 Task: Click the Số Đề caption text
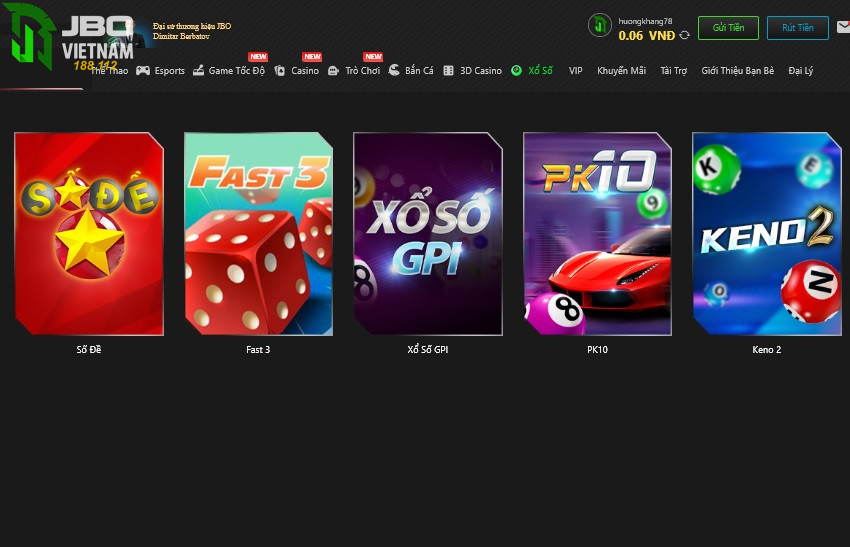89,350
